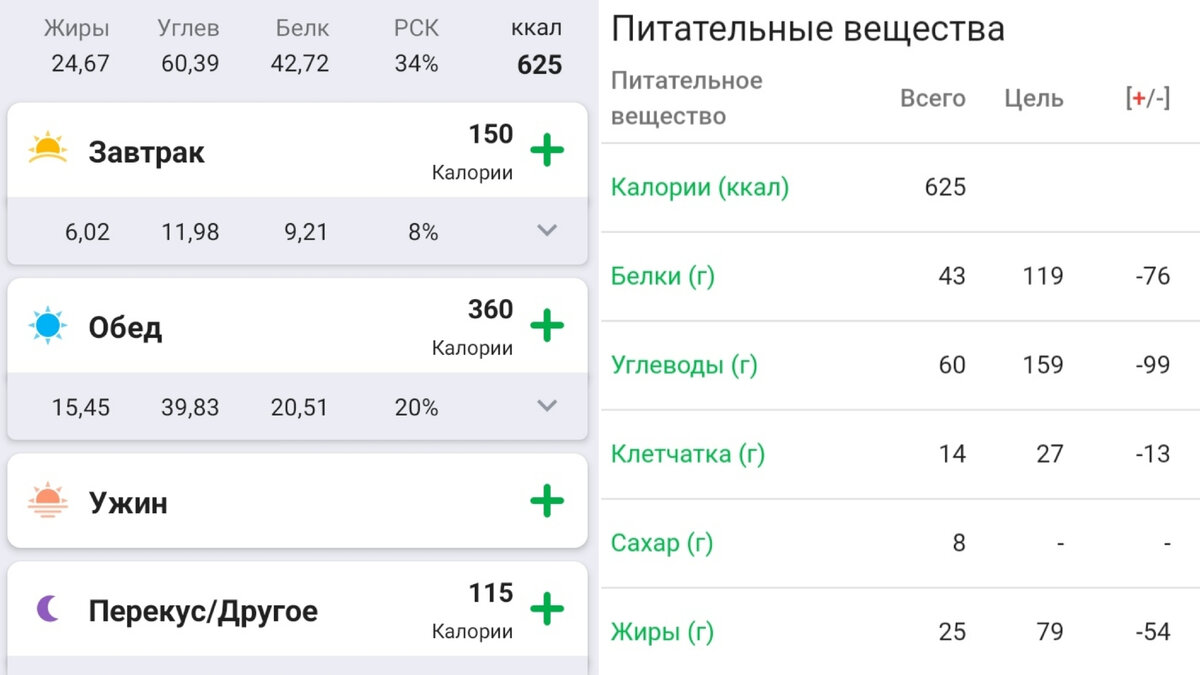
Task: Add food to Обед with plus icon
Action: point(546,326)
